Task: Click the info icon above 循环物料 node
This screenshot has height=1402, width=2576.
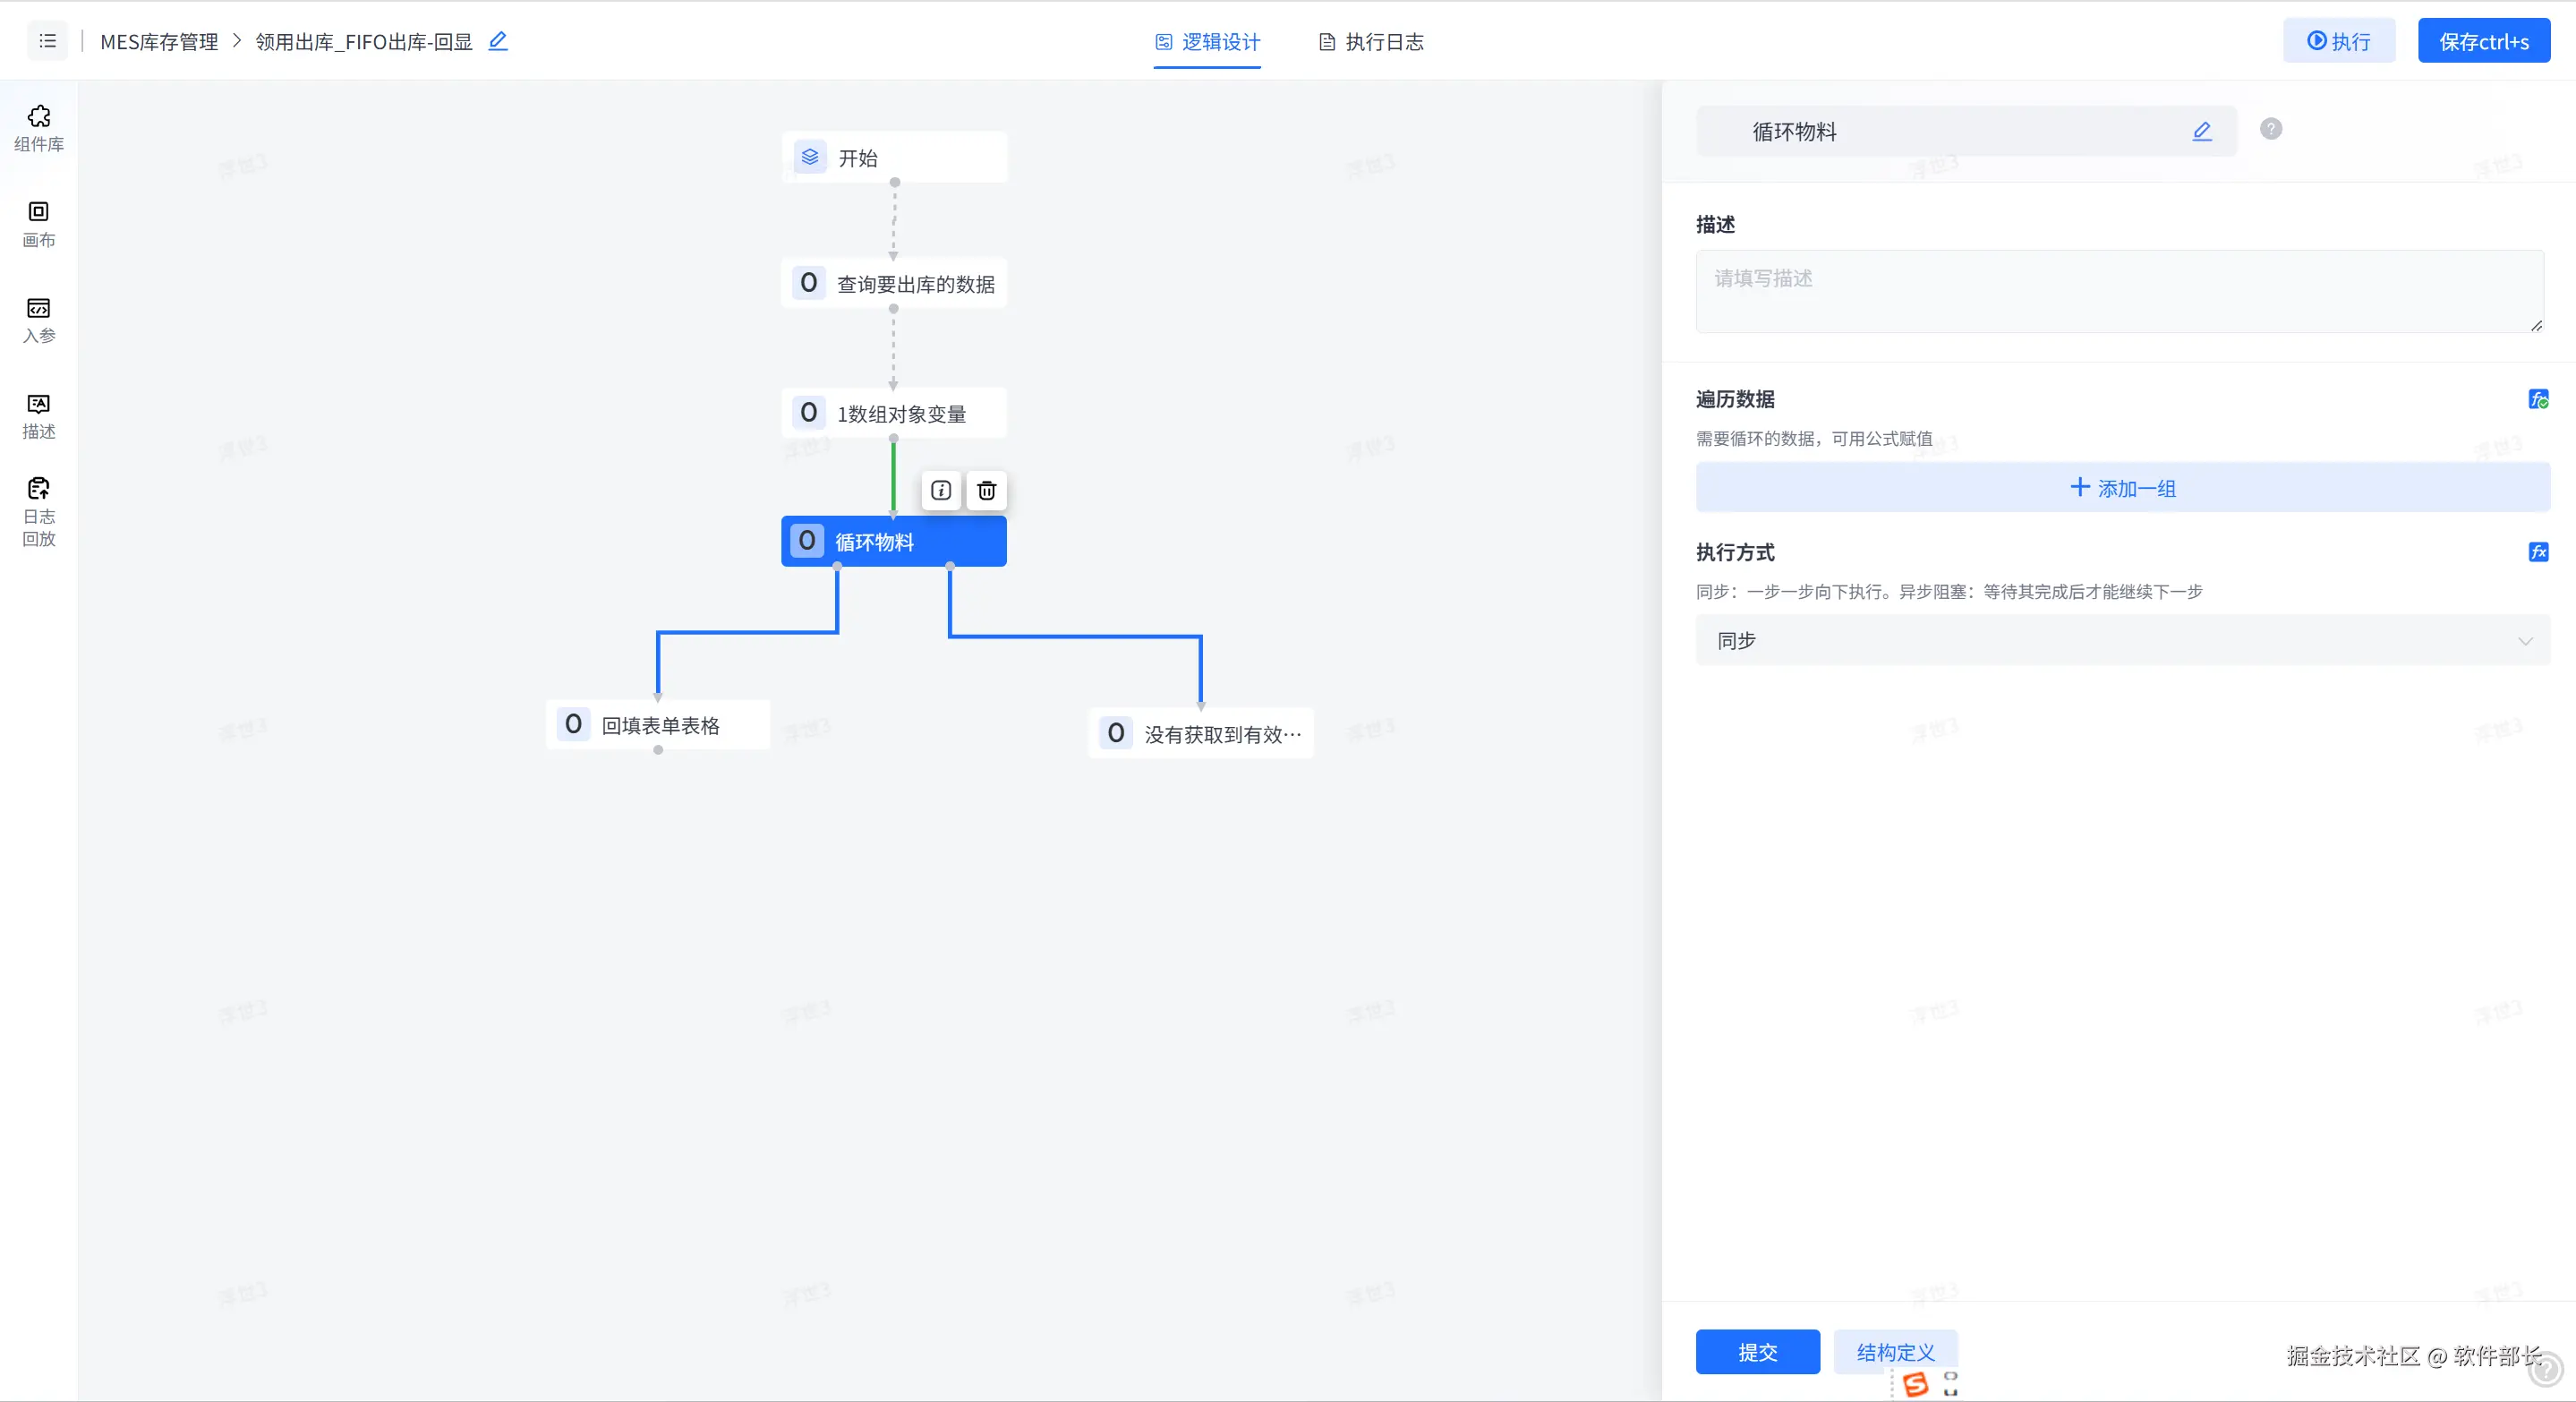Action: 940,490
